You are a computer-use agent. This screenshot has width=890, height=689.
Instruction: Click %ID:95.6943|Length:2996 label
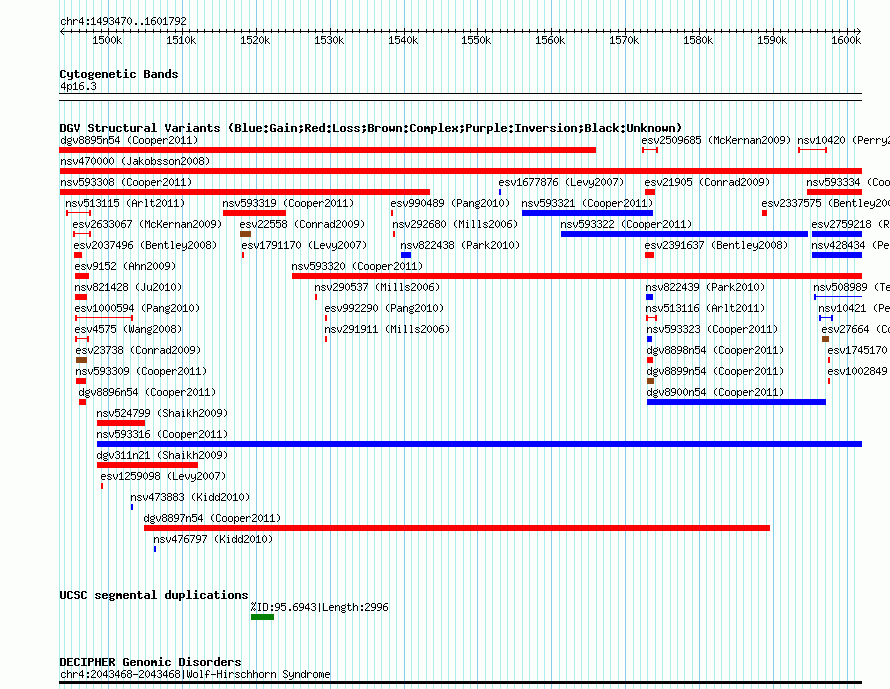pyautogui.click(x=320, y=607)
